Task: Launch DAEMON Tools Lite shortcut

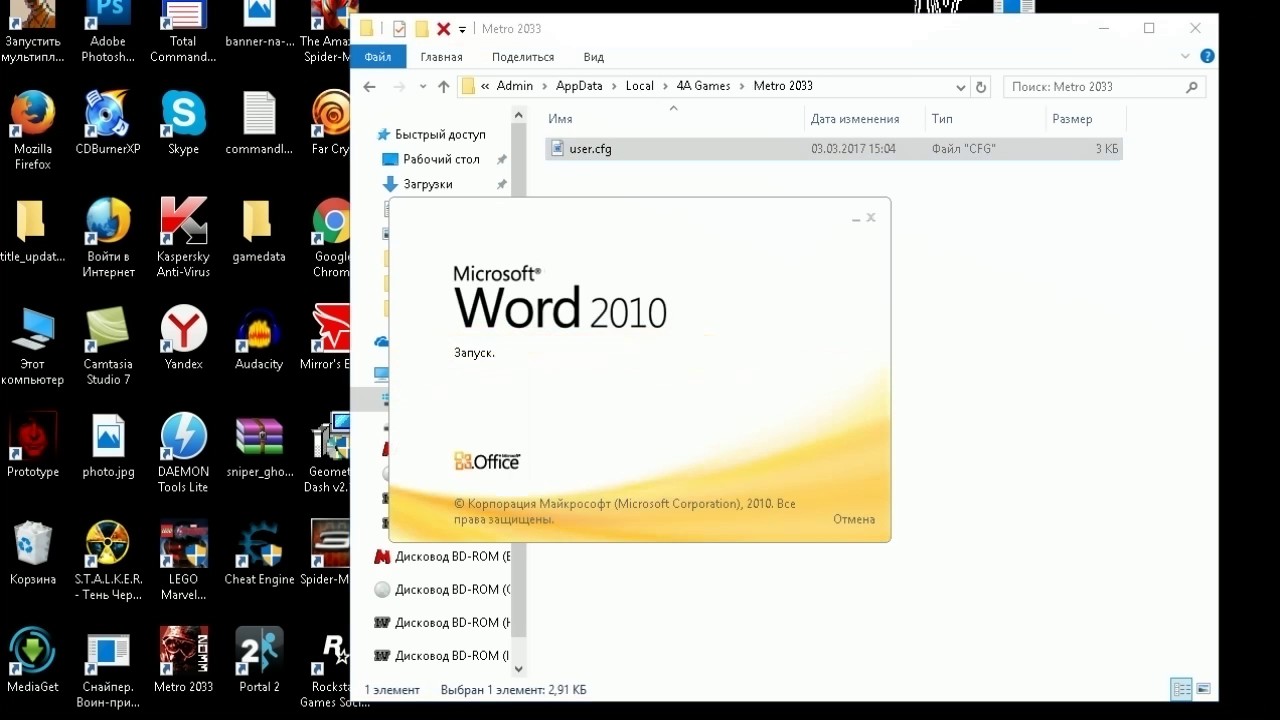Action: click(x=183, y=453)
